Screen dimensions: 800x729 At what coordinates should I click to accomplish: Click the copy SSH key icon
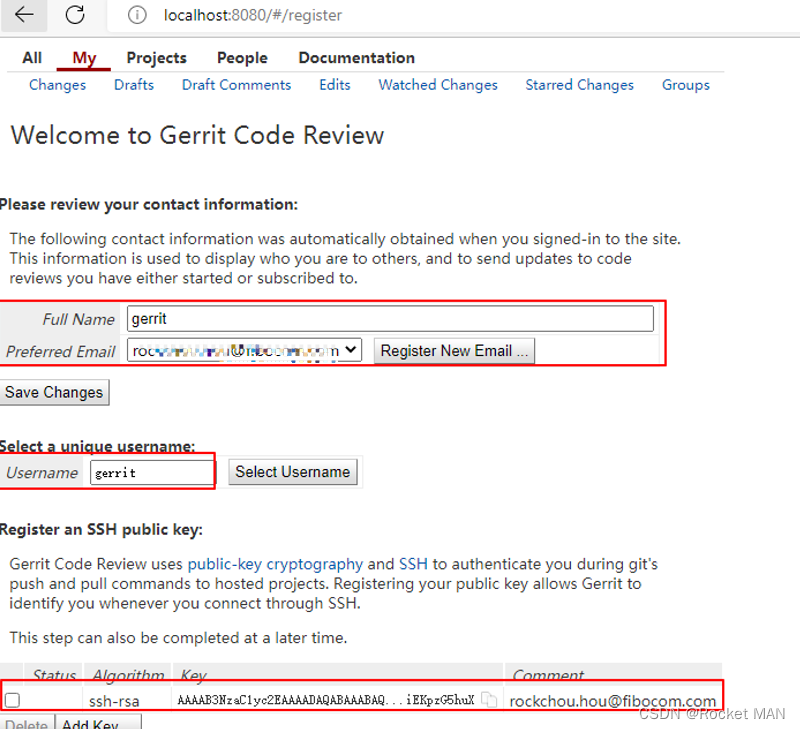(489, 700)
